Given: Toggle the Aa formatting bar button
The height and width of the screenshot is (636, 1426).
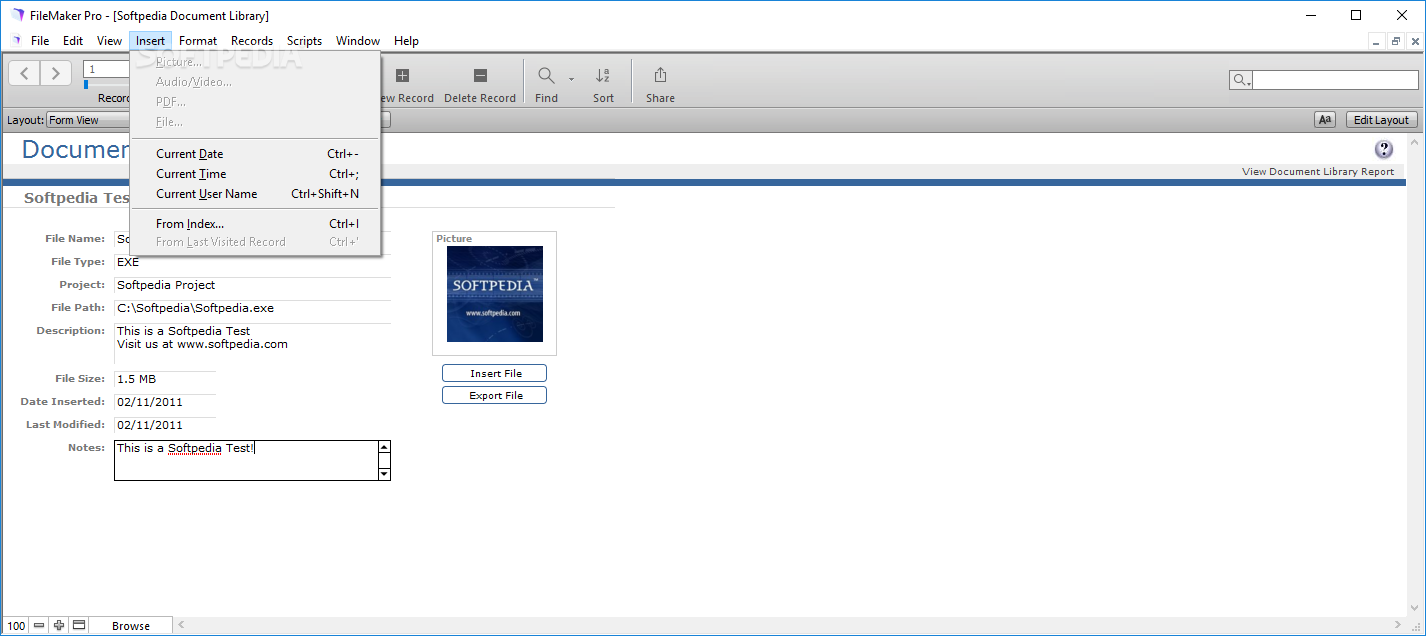Looking at the screenshot, I should pos(1325,120).
